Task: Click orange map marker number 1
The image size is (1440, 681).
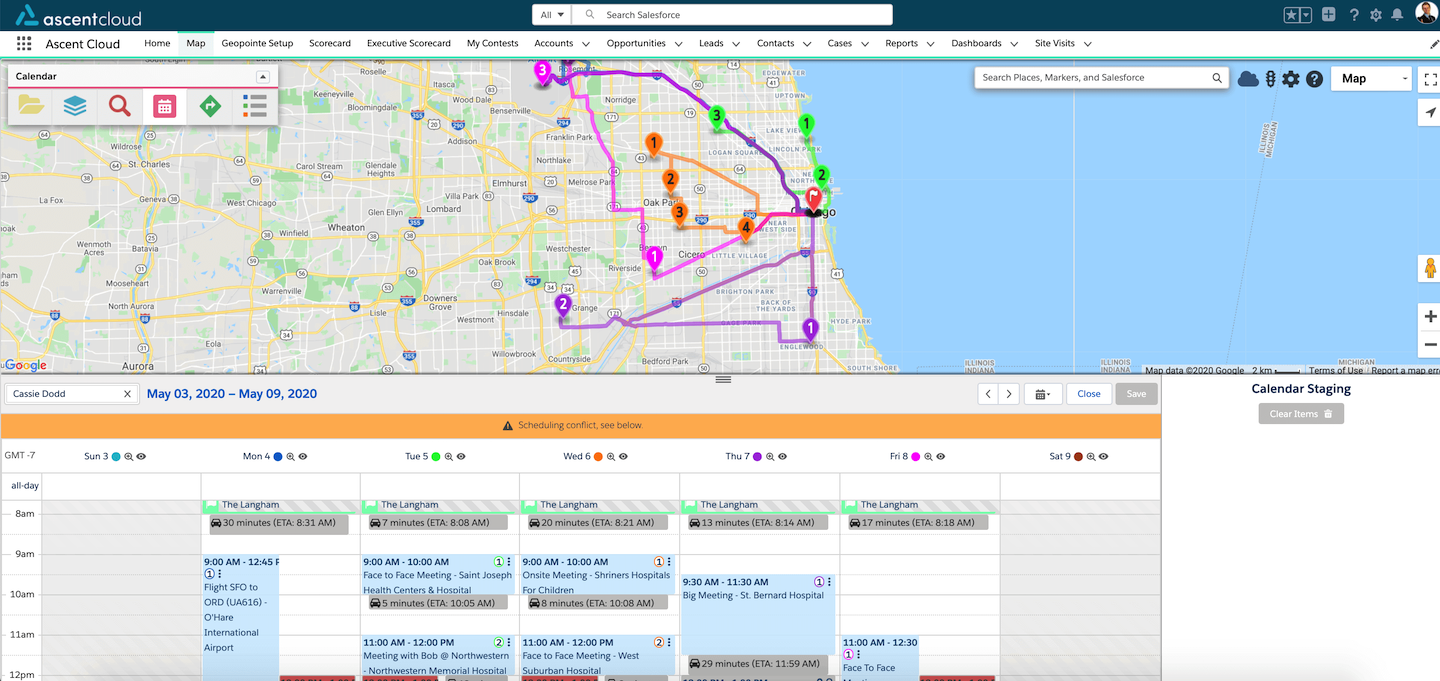Action: [x=653, y=146]
